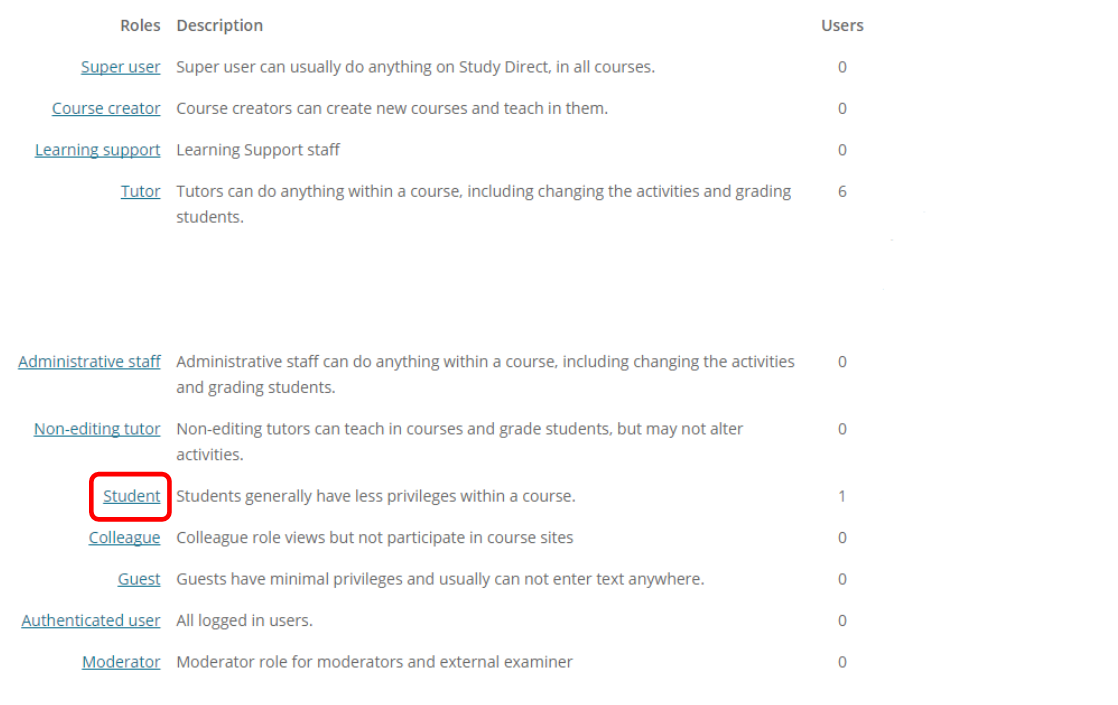Open the Guest role link
This screenshot has height=705, width=1118.
pyautogui.click(x=139, y=579)
